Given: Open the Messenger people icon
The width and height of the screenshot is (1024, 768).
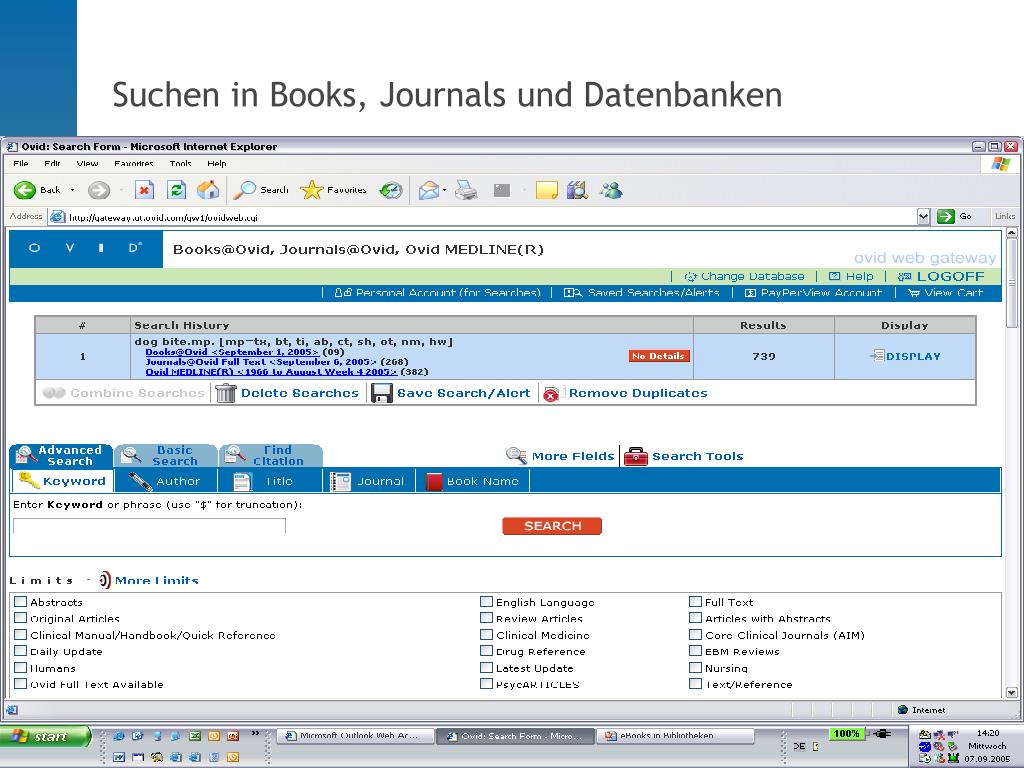Looking at the screenshot, I should tap(611, 190).
